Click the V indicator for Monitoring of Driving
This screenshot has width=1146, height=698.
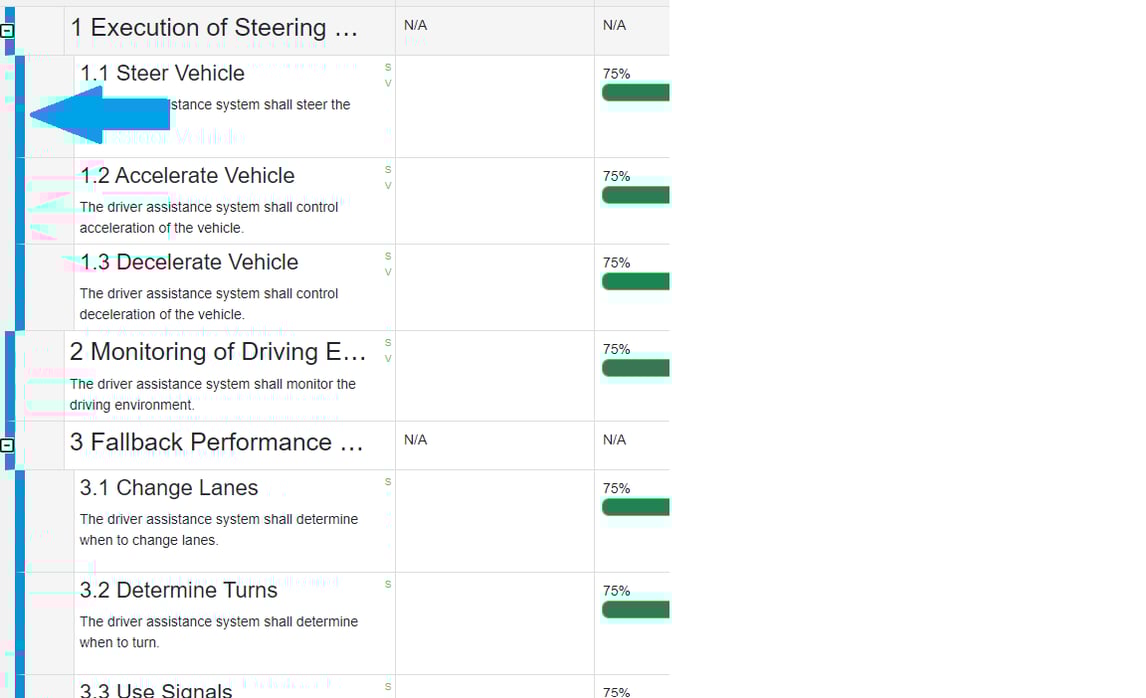pyautogui.click(x=388, y=358)
